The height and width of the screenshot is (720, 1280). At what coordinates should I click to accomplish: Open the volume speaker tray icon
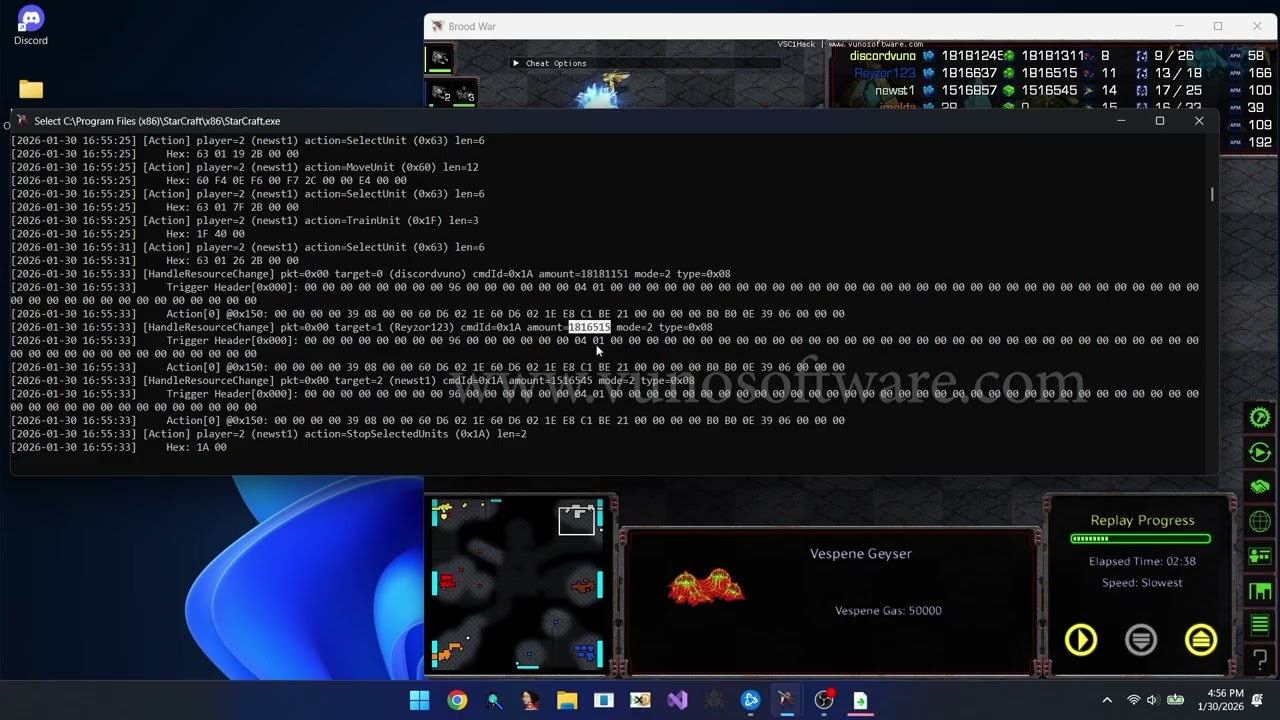pyautogui.click(x=1152, y=700)
